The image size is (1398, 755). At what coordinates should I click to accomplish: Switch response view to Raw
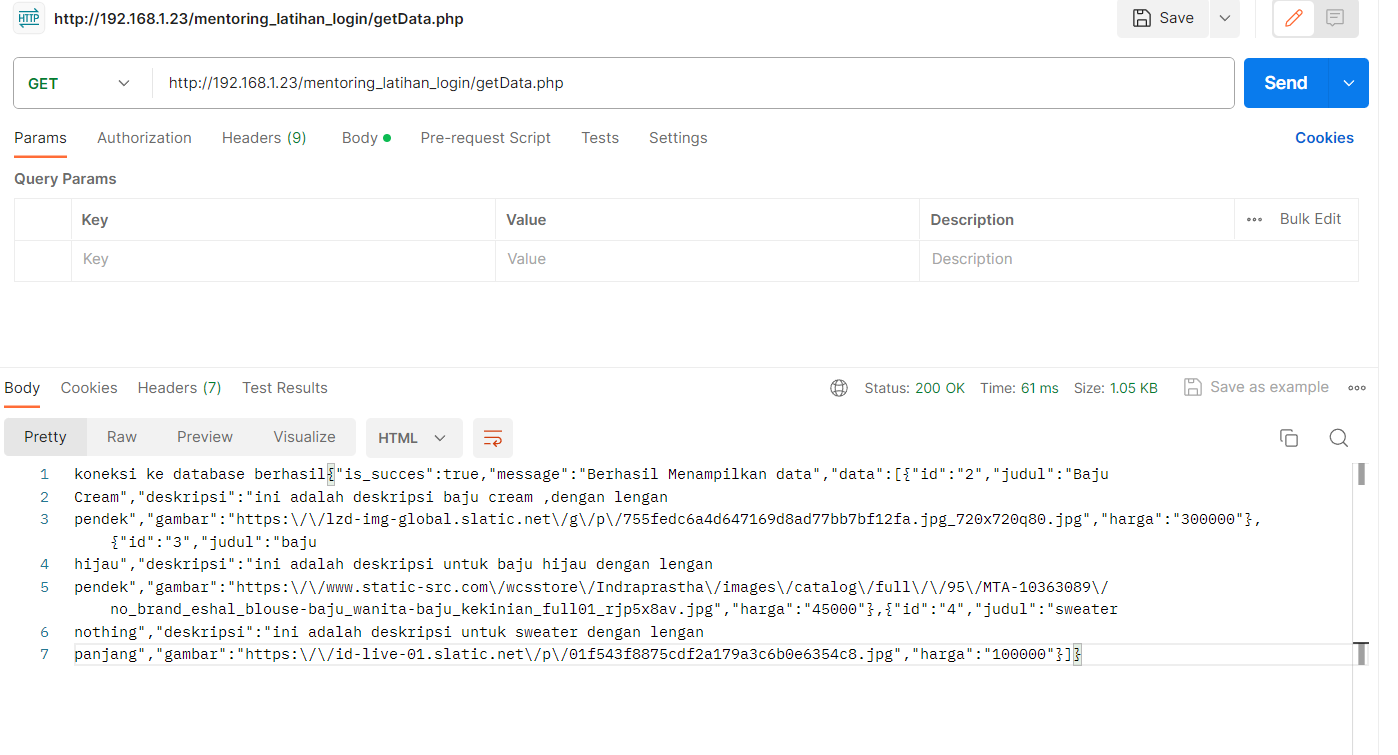click(x=121, y=437)
